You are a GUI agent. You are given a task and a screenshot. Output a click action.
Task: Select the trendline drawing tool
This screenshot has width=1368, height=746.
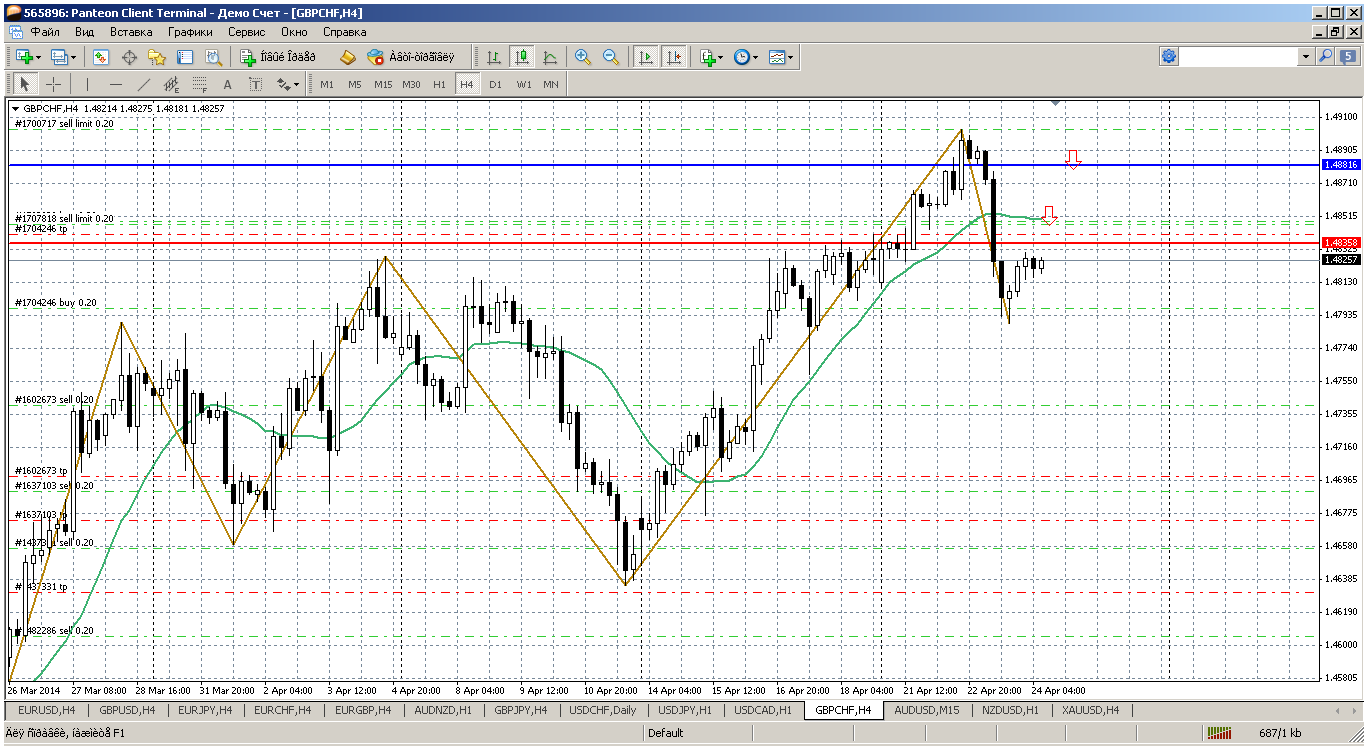point(143,85)
